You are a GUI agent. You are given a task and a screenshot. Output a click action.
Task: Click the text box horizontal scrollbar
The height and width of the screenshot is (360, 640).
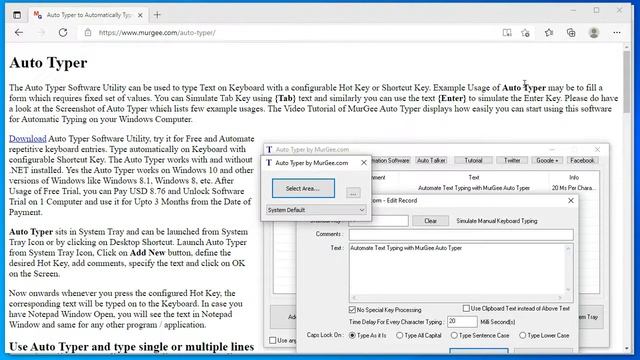click(457, 298)
